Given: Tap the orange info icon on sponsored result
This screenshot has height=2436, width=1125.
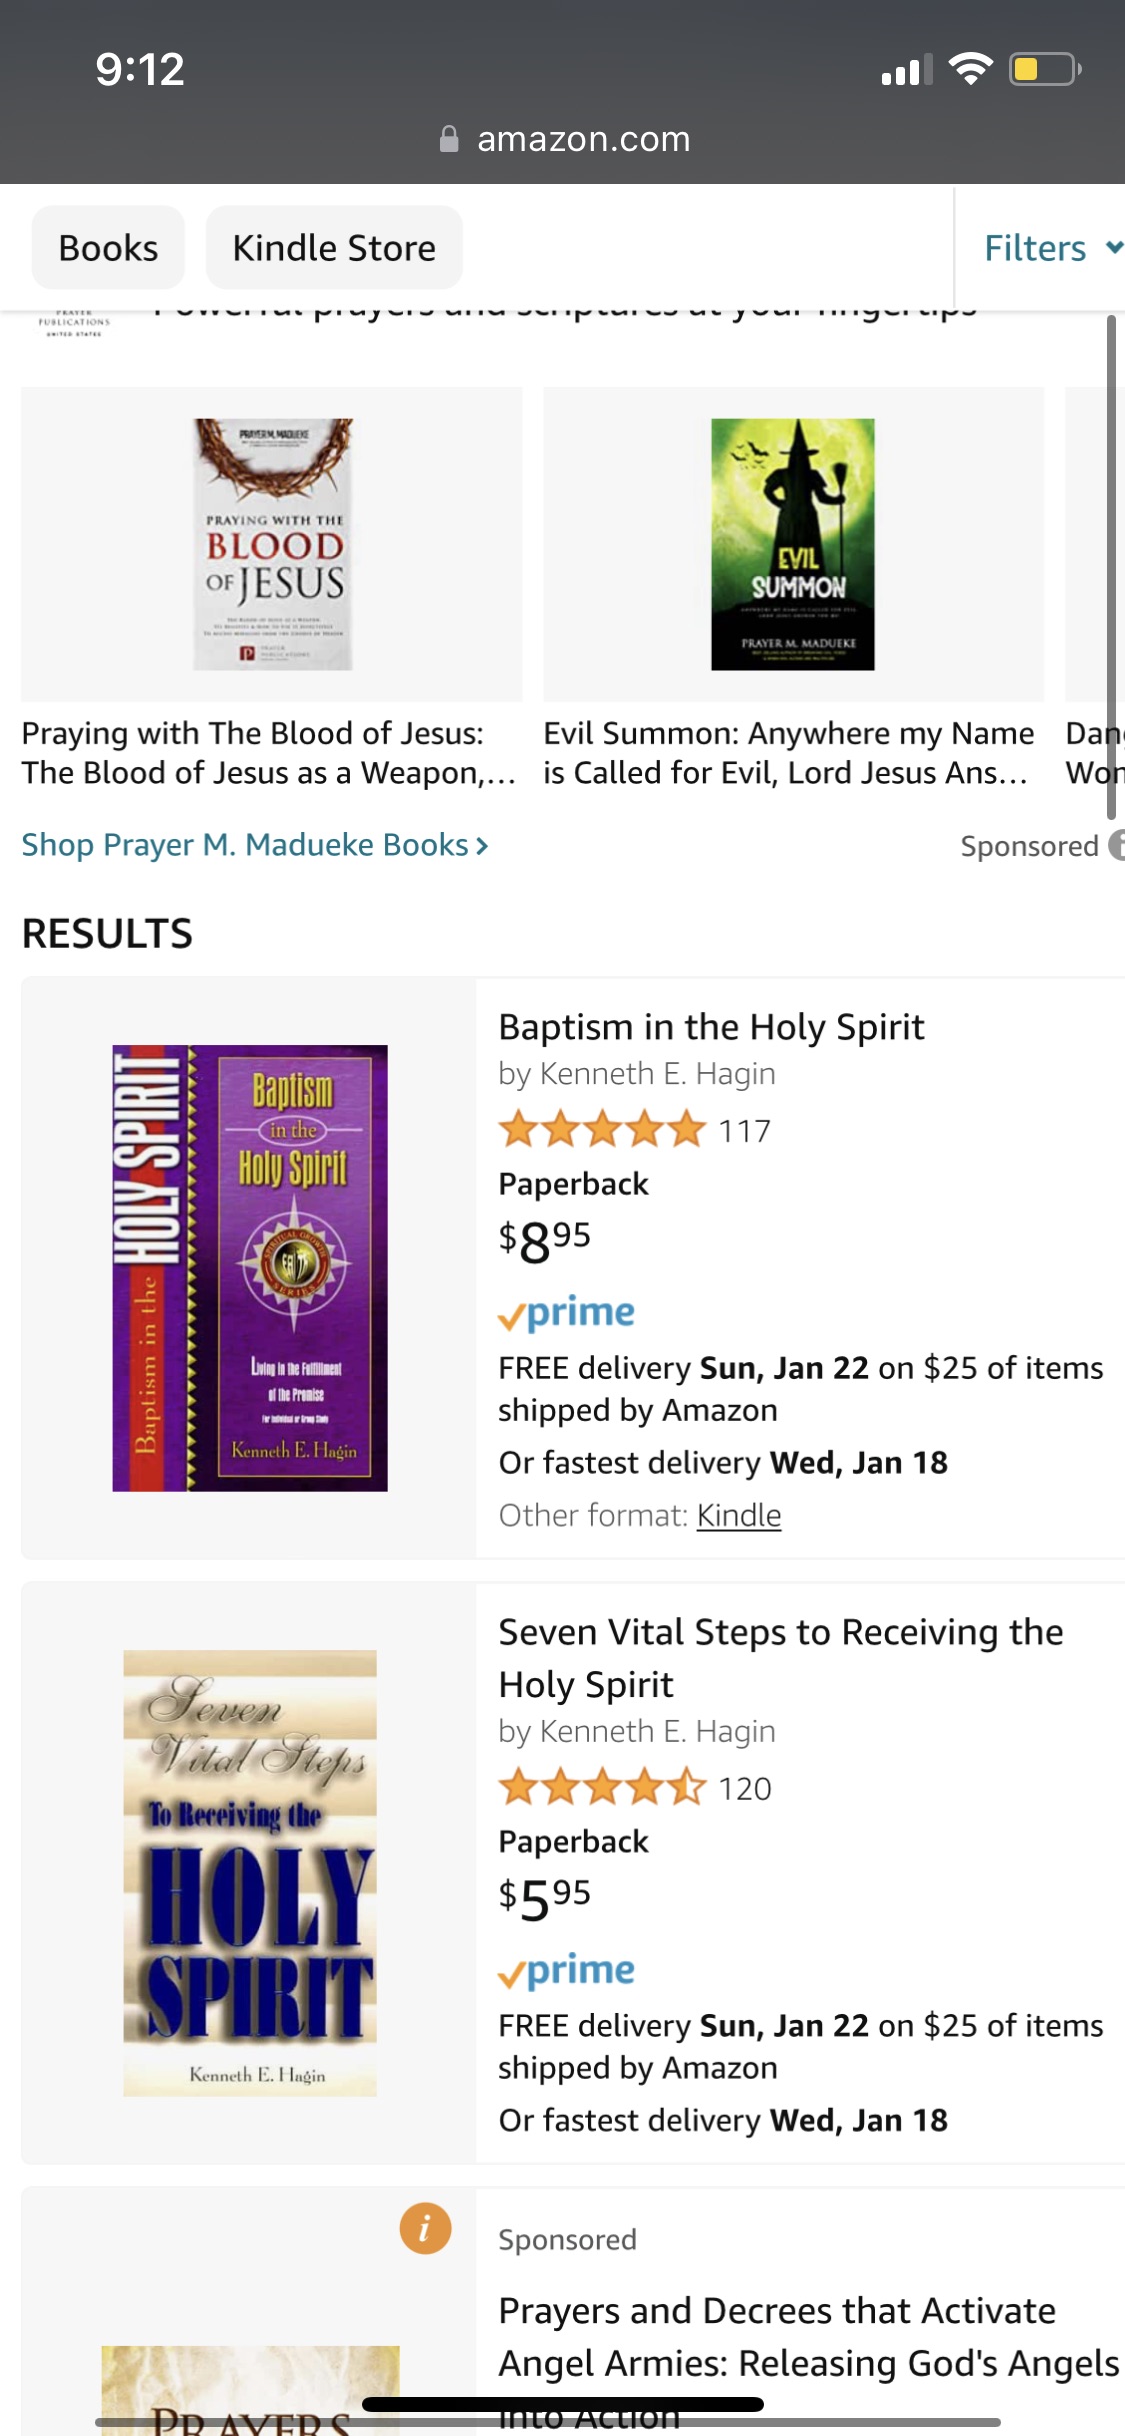Looking at the screenshot, I should pos(425,2228).
